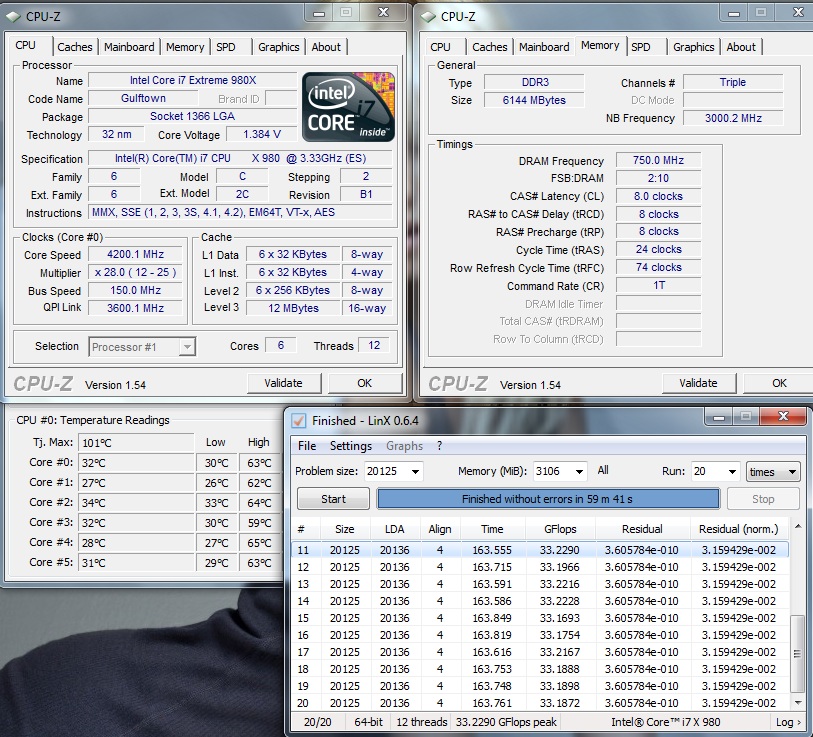This screenshot has height=737, width=813.
Task: Switch to Memory tab in left CPU-Z
Action: tap(185, 47)
